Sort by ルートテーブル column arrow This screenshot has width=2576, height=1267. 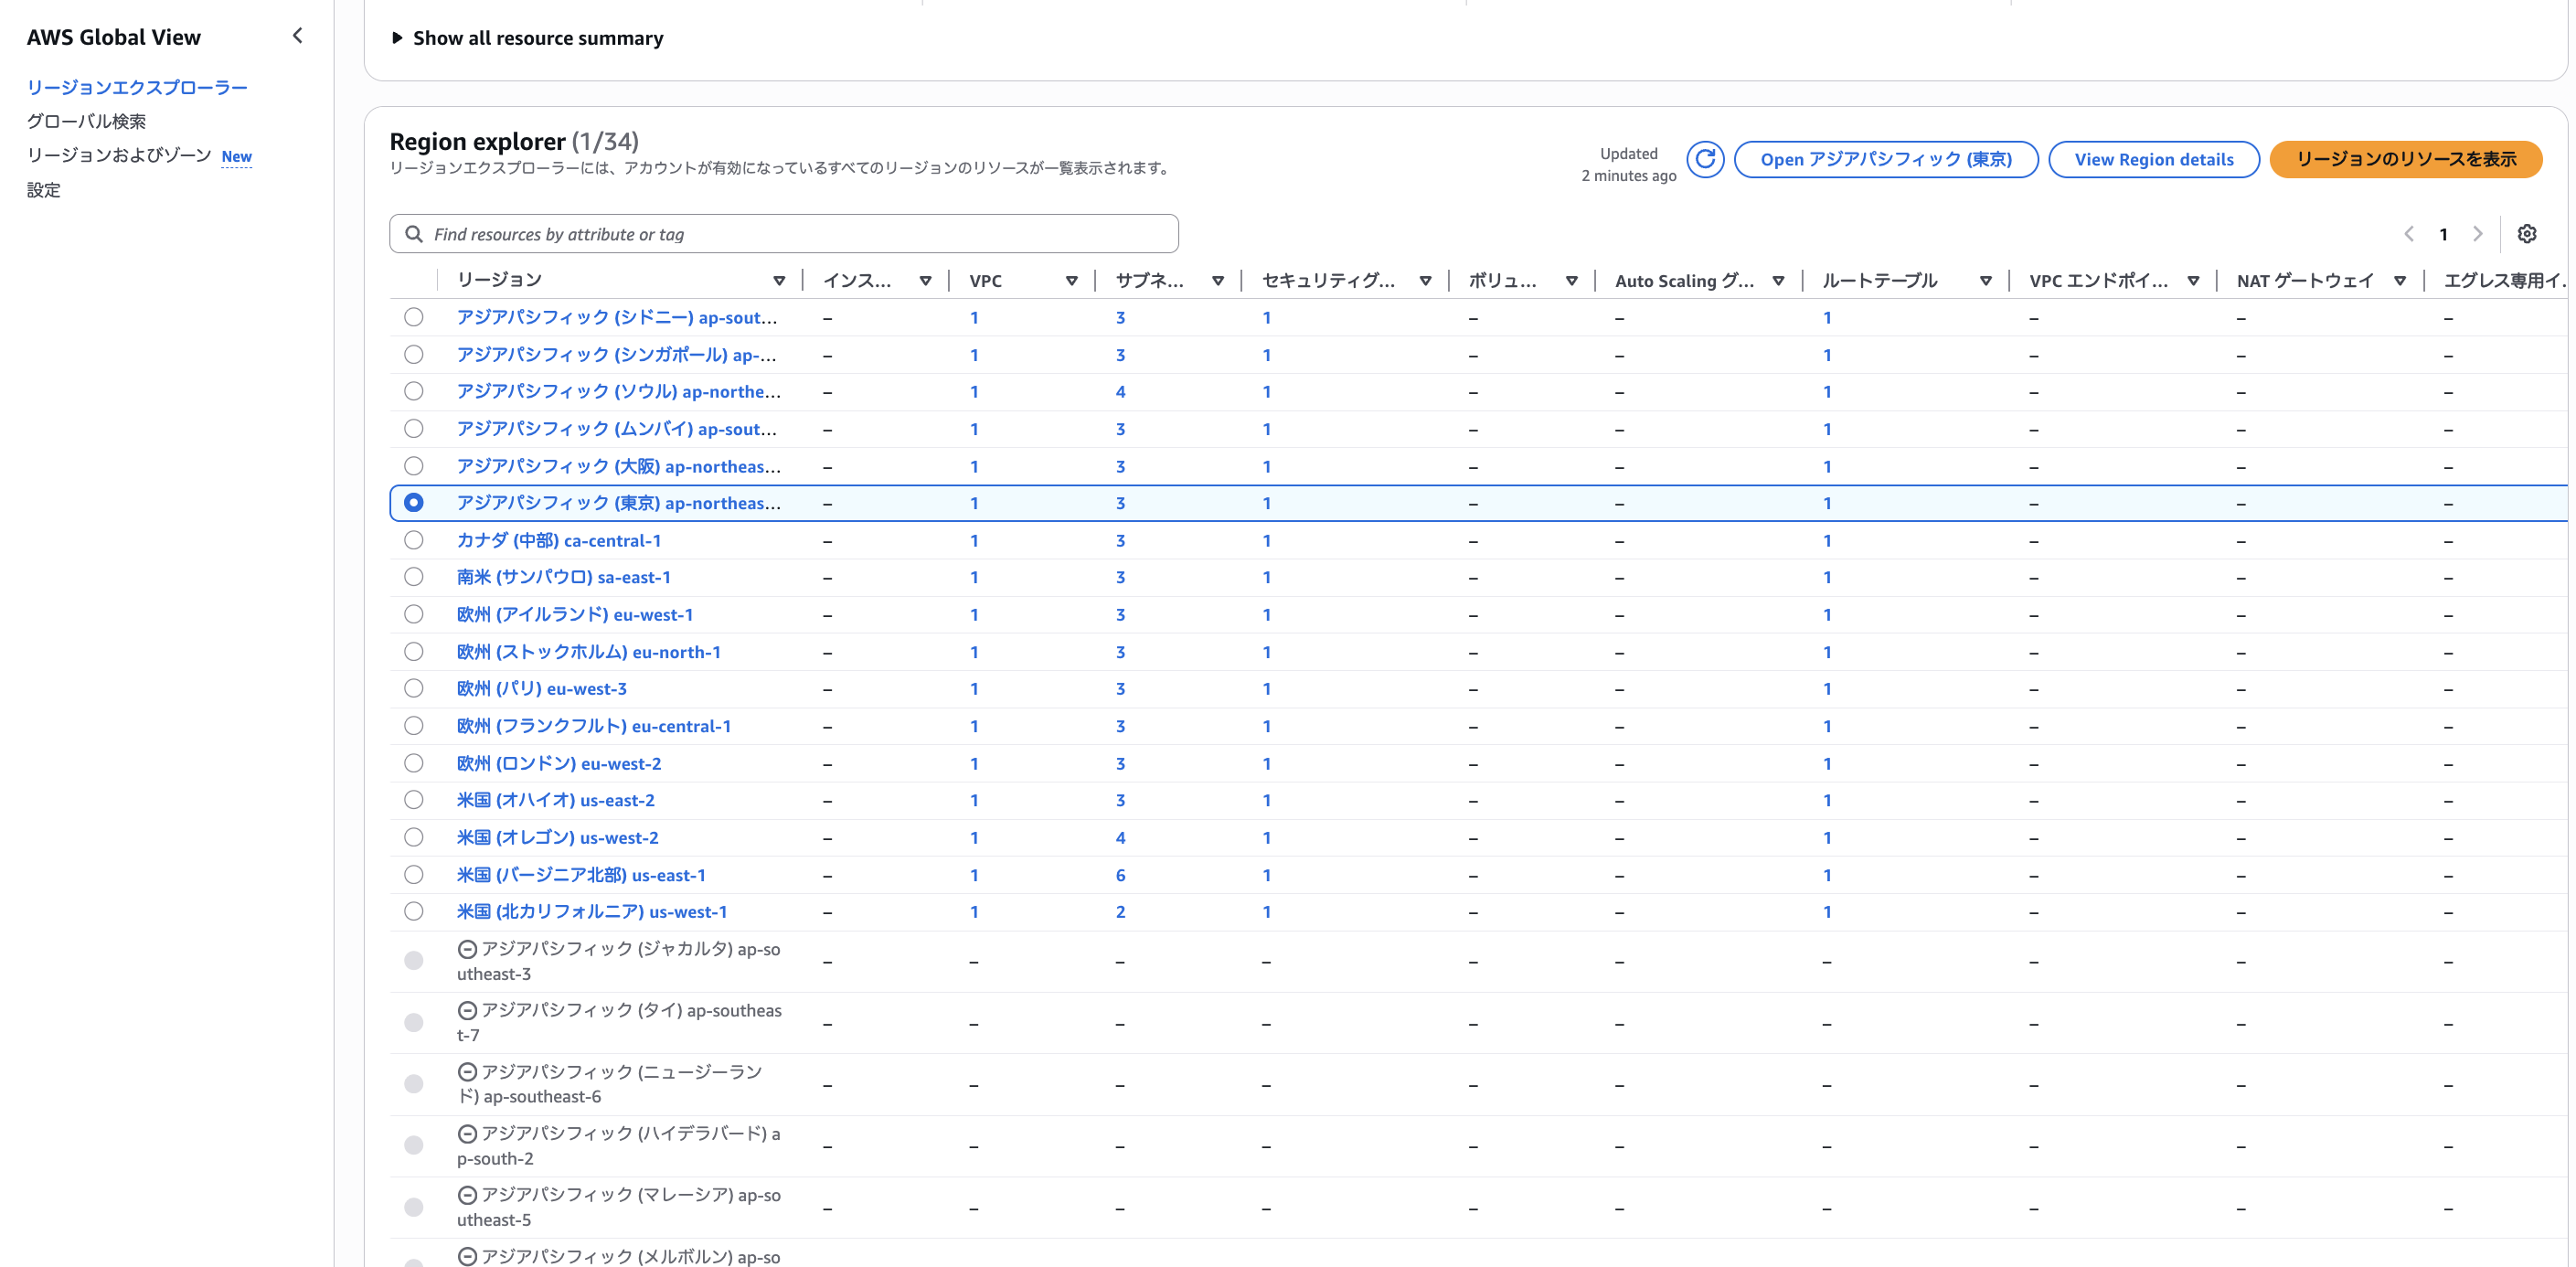(1985, 281)
